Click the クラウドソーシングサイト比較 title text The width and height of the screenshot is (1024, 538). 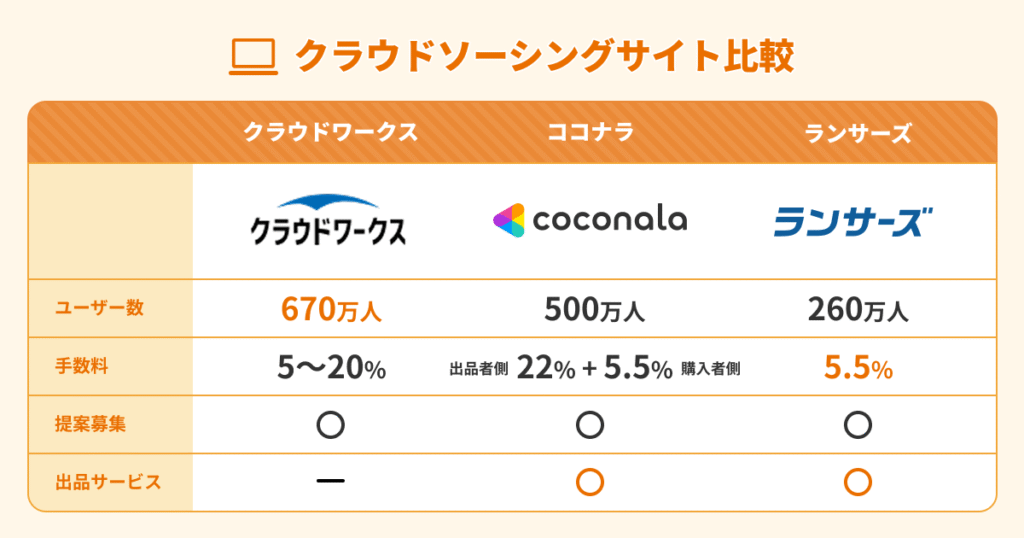coord(545,57)
